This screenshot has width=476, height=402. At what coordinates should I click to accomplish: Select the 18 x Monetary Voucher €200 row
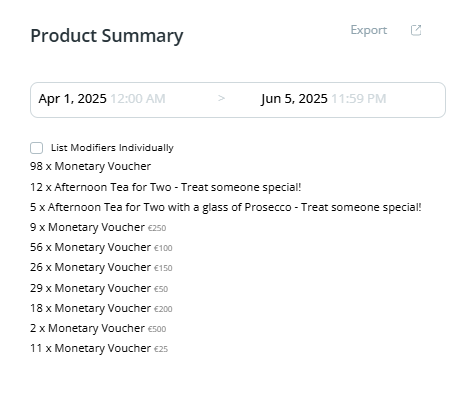[x=101, y=308]
